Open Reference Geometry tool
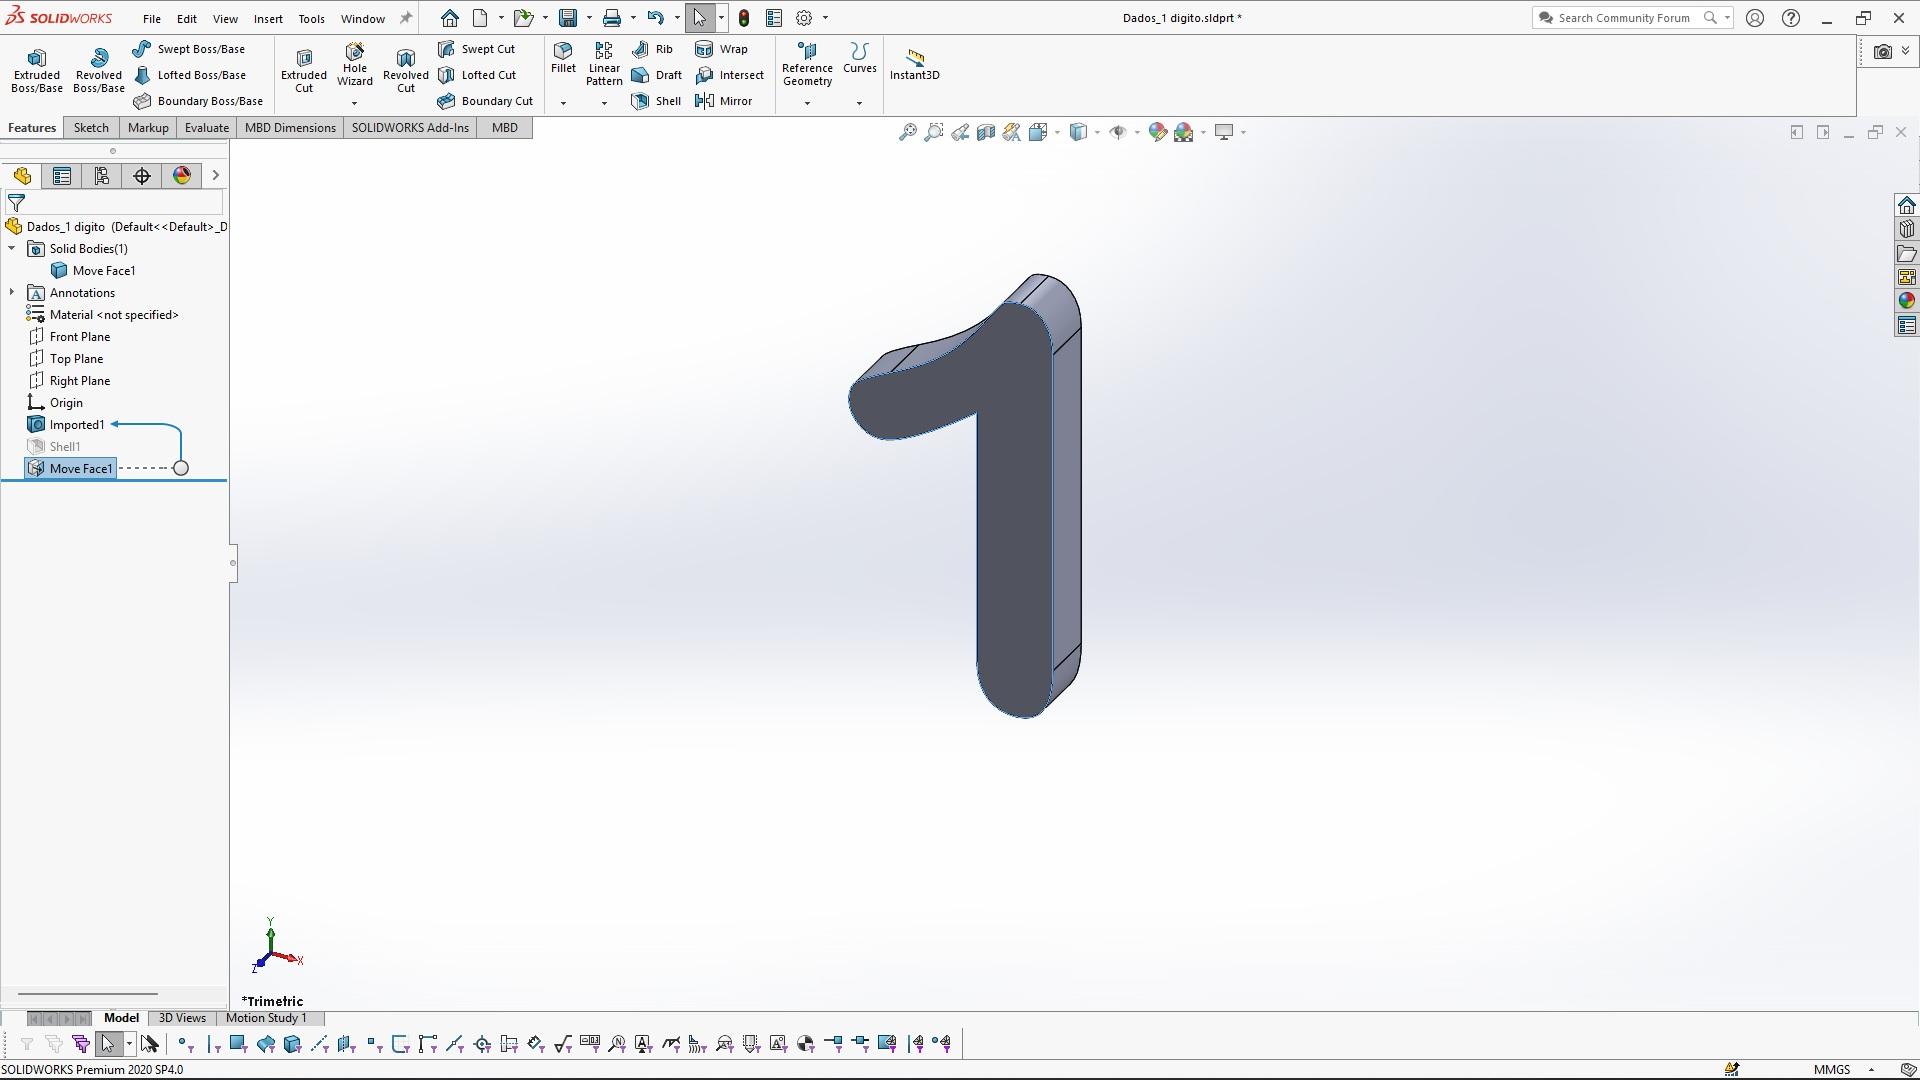 click(x=807, y=64)
